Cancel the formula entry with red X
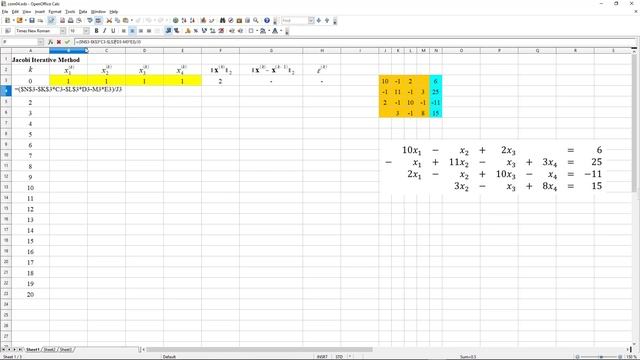The height and width of the screenshot is (360, 640). click(59, 42)
